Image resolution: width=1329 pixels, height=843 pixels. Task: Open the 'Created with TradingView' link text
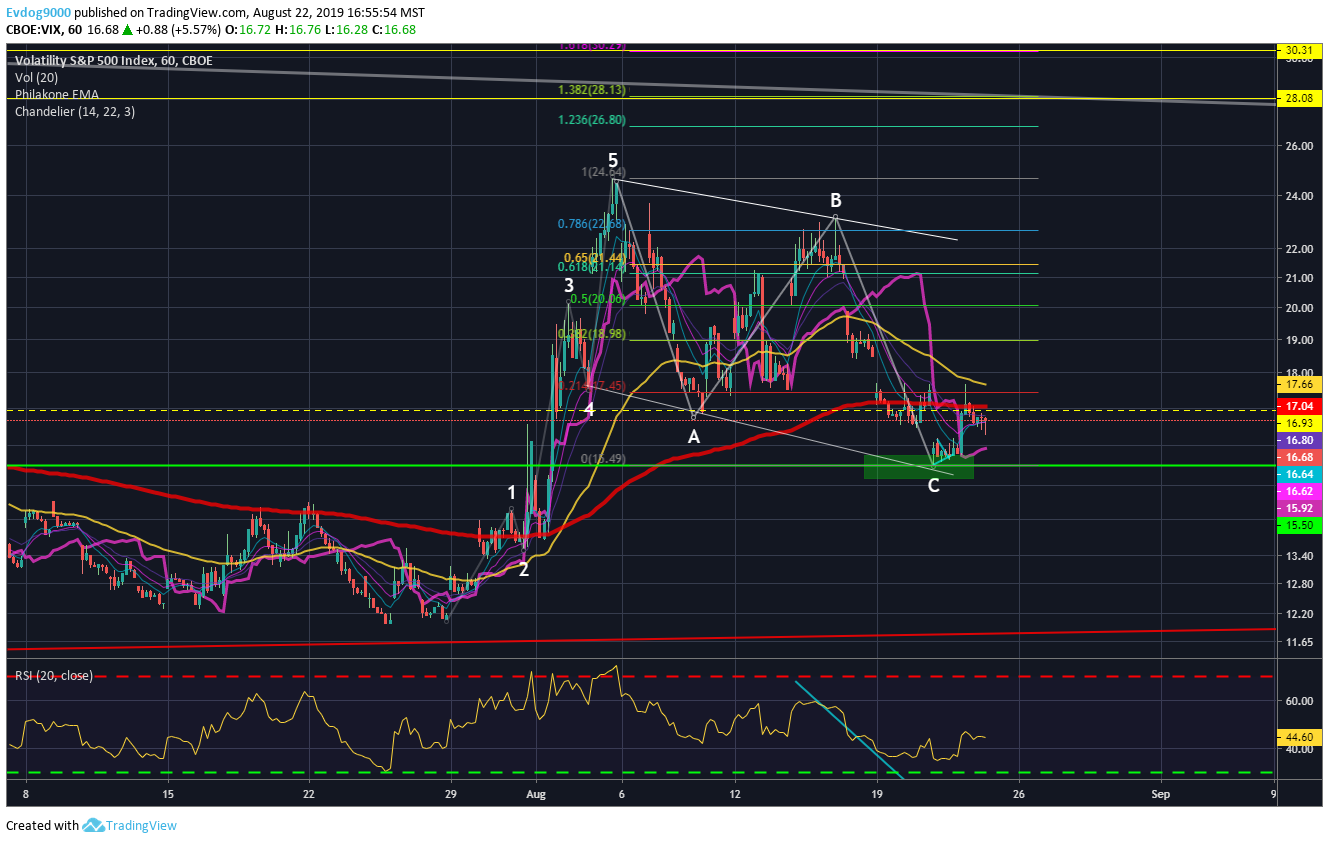pos(91,825)
